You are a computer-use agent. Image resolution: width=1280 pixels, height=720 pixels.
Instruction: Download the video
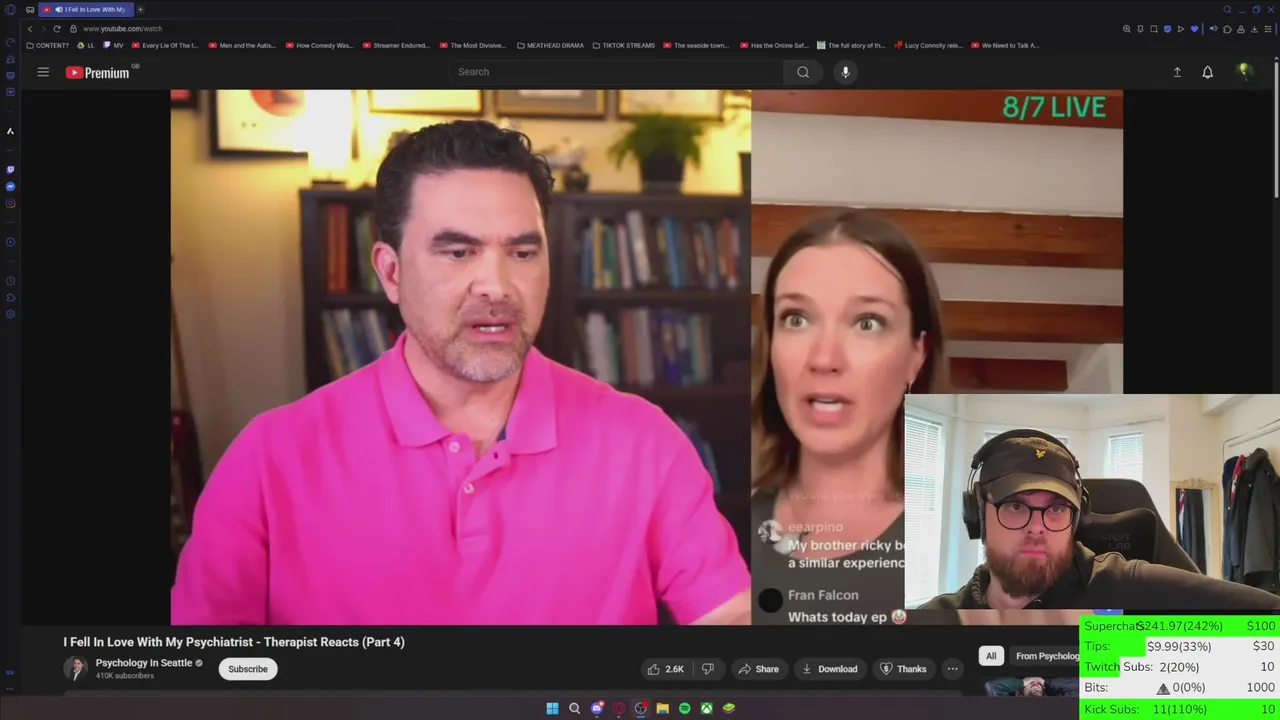tap(829, 669)
